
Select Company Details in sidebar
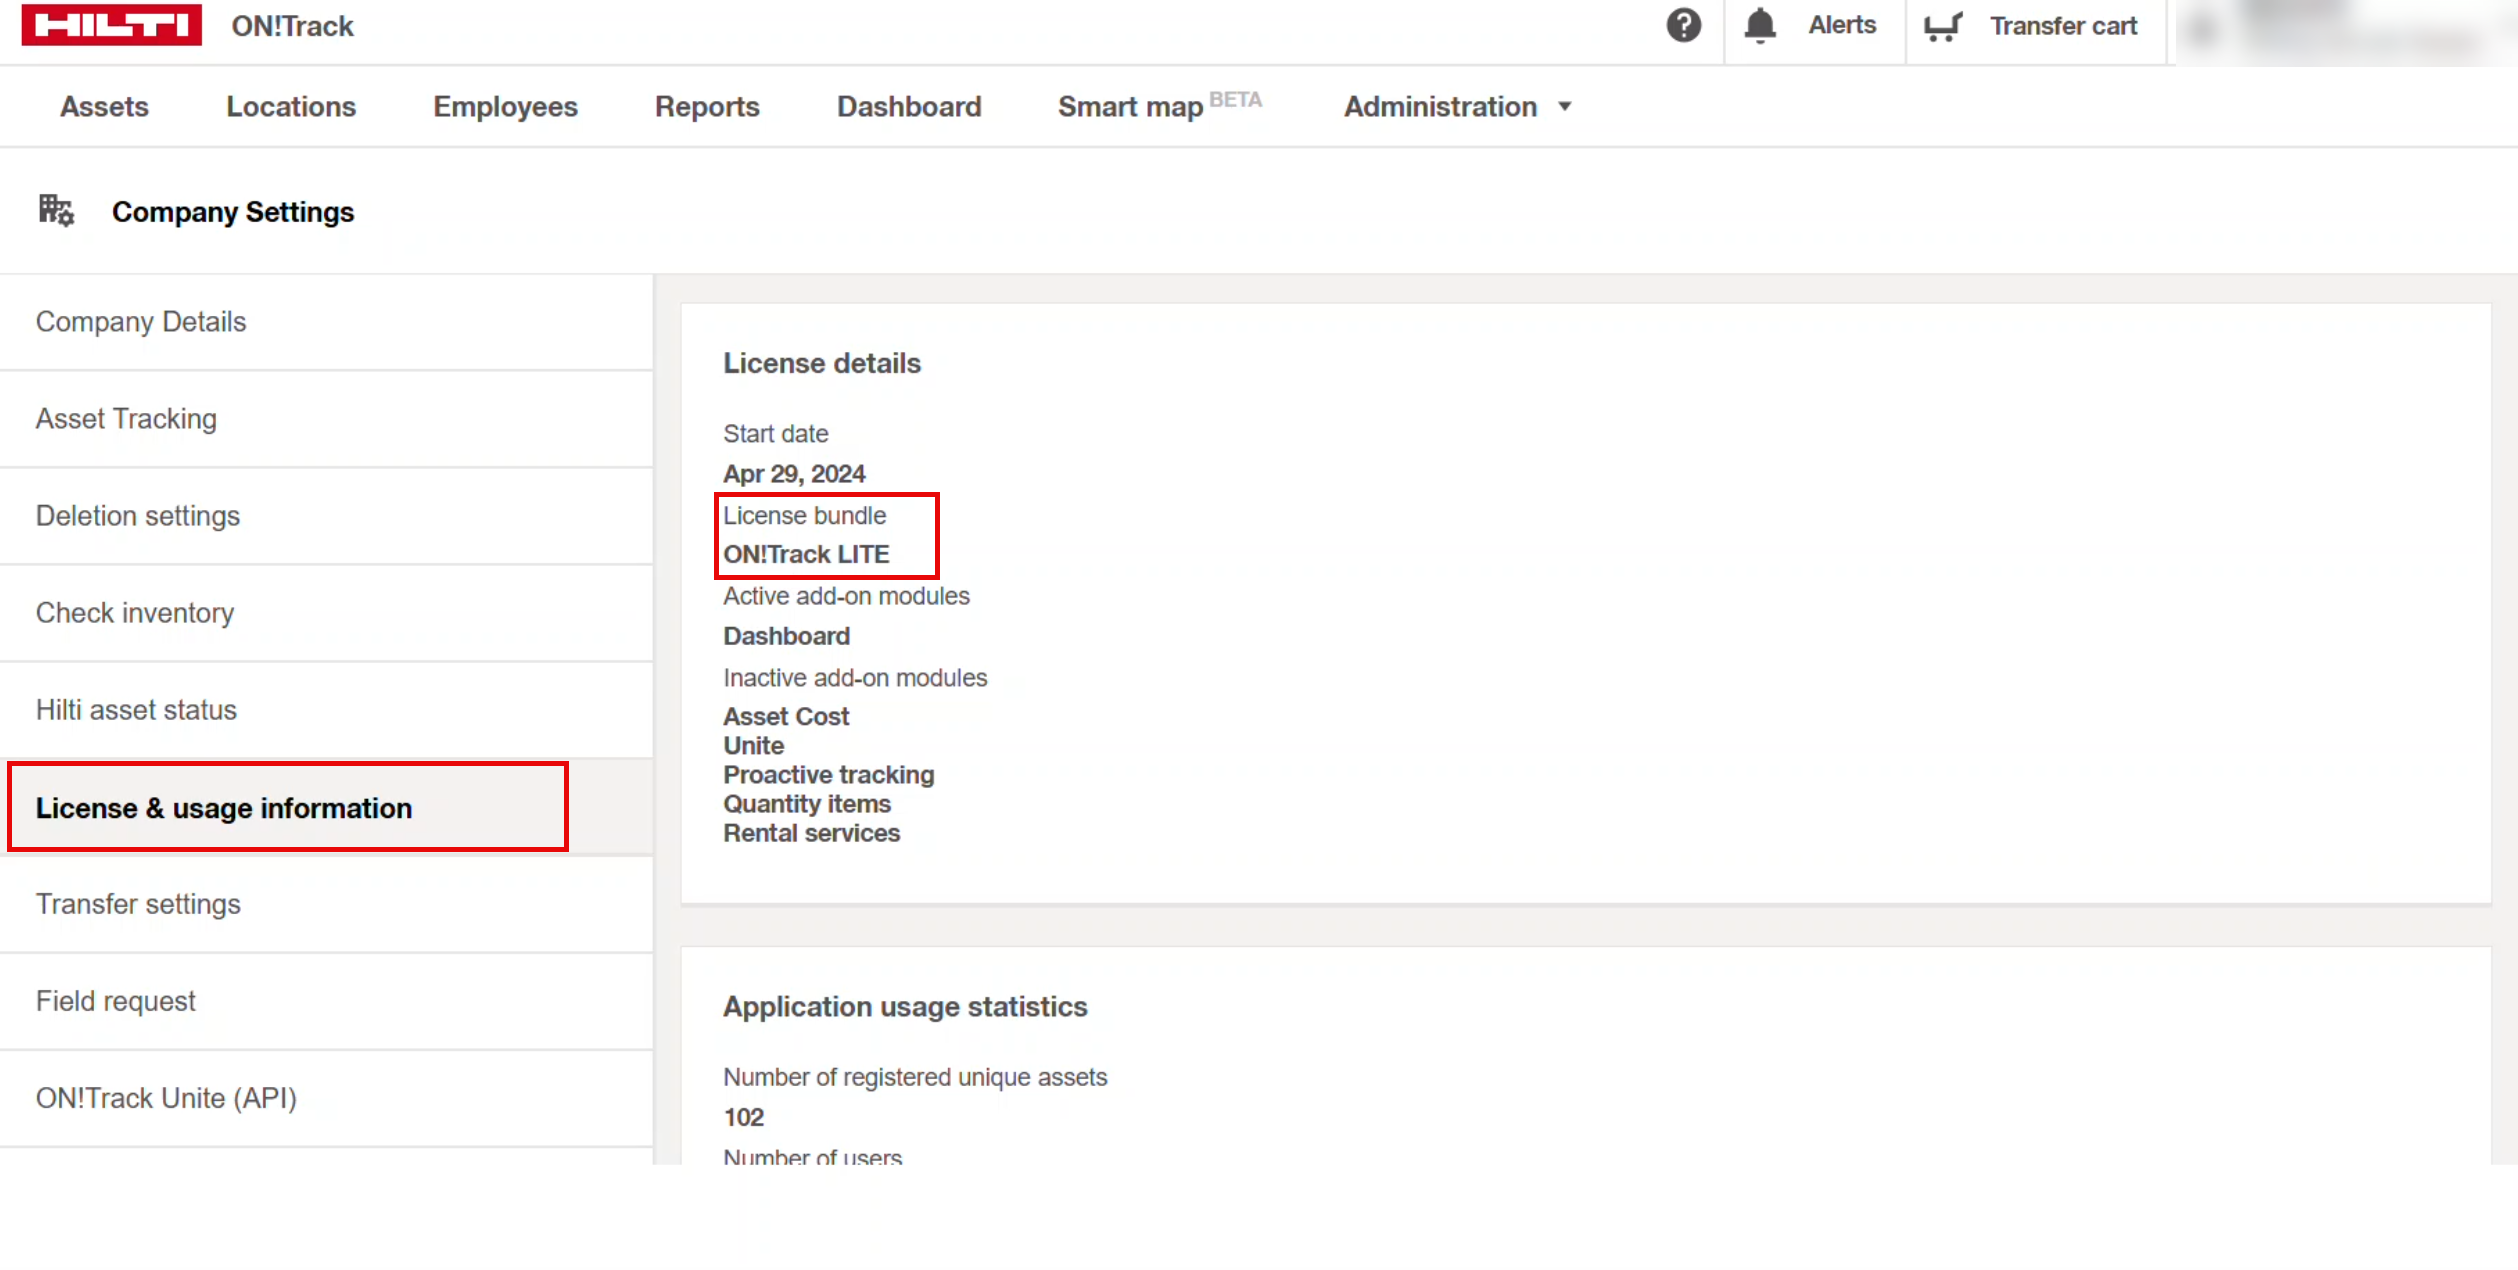click(x=141, y=322)
